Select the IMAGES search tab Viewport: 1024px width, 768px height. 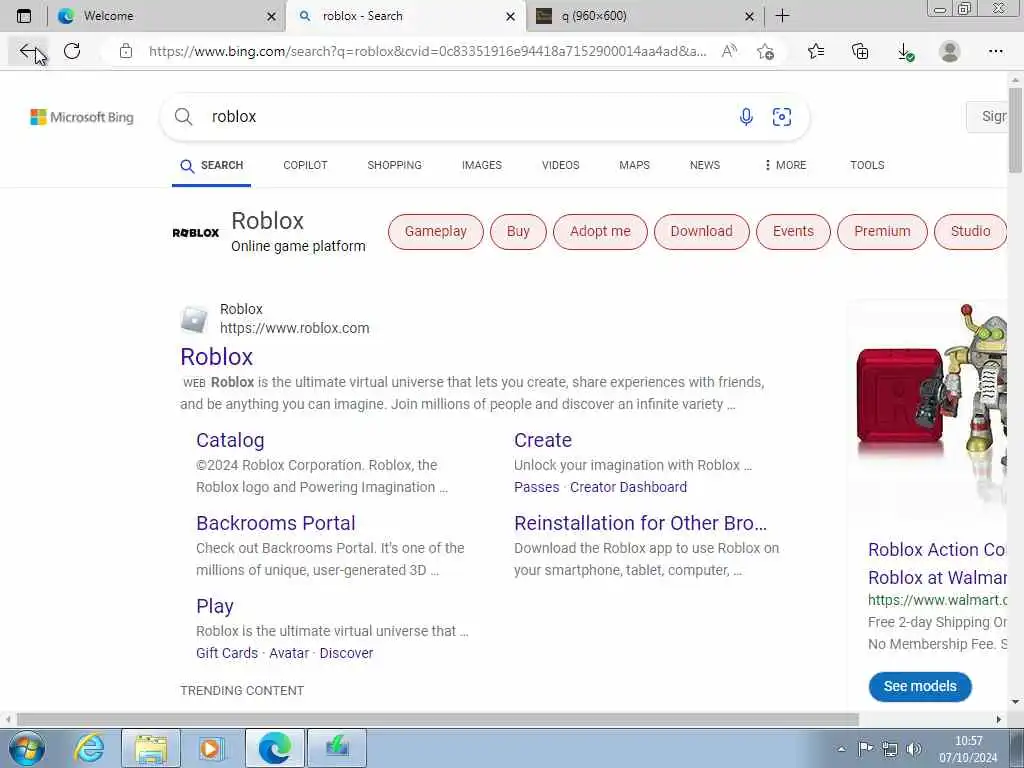482,165
